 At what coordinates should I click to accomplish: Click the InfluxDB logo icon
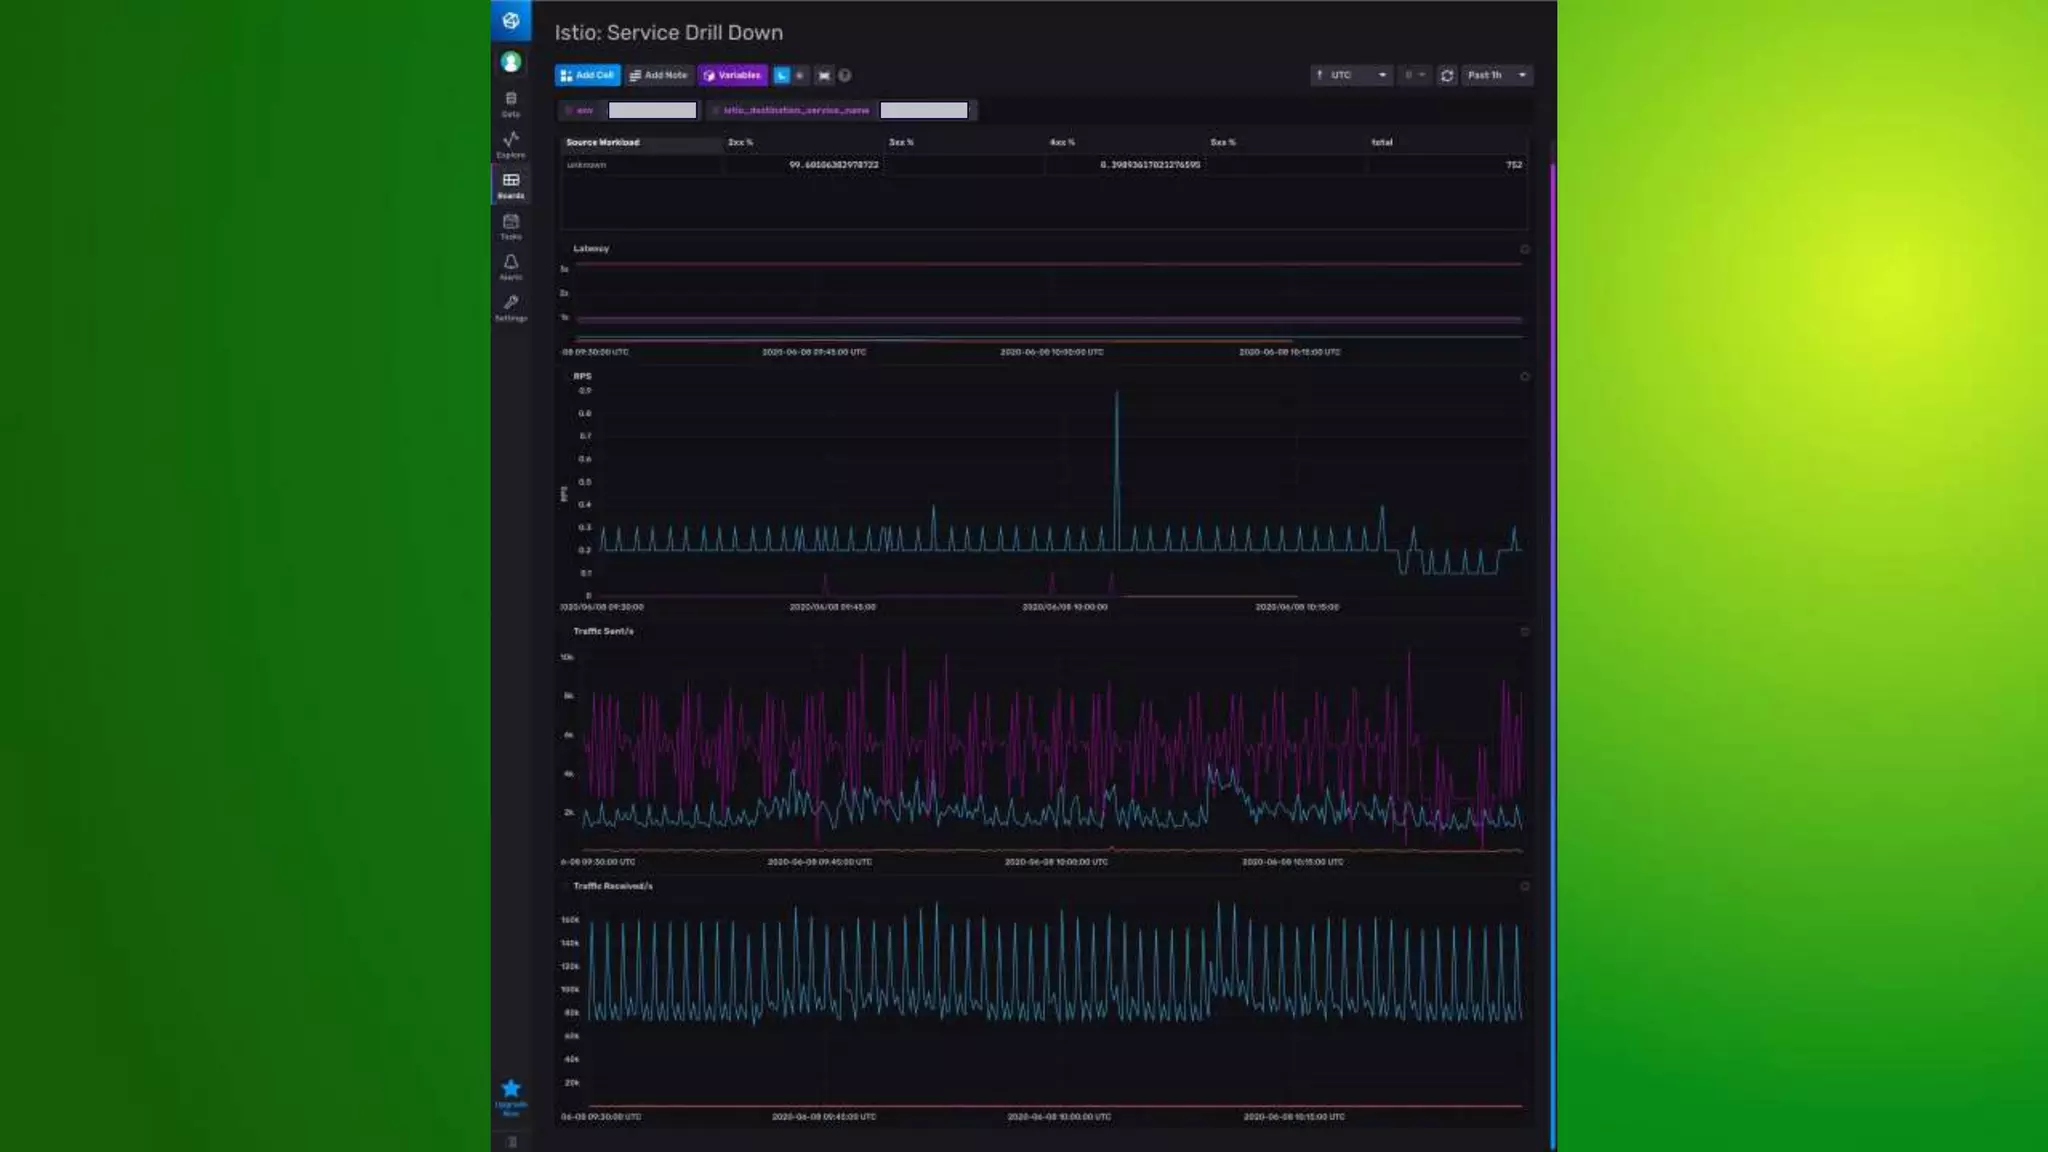(510, 21)
